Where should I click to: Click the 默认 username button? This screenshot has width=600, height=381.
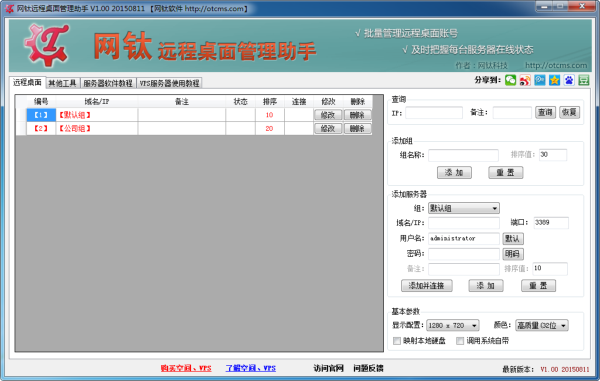513,238
